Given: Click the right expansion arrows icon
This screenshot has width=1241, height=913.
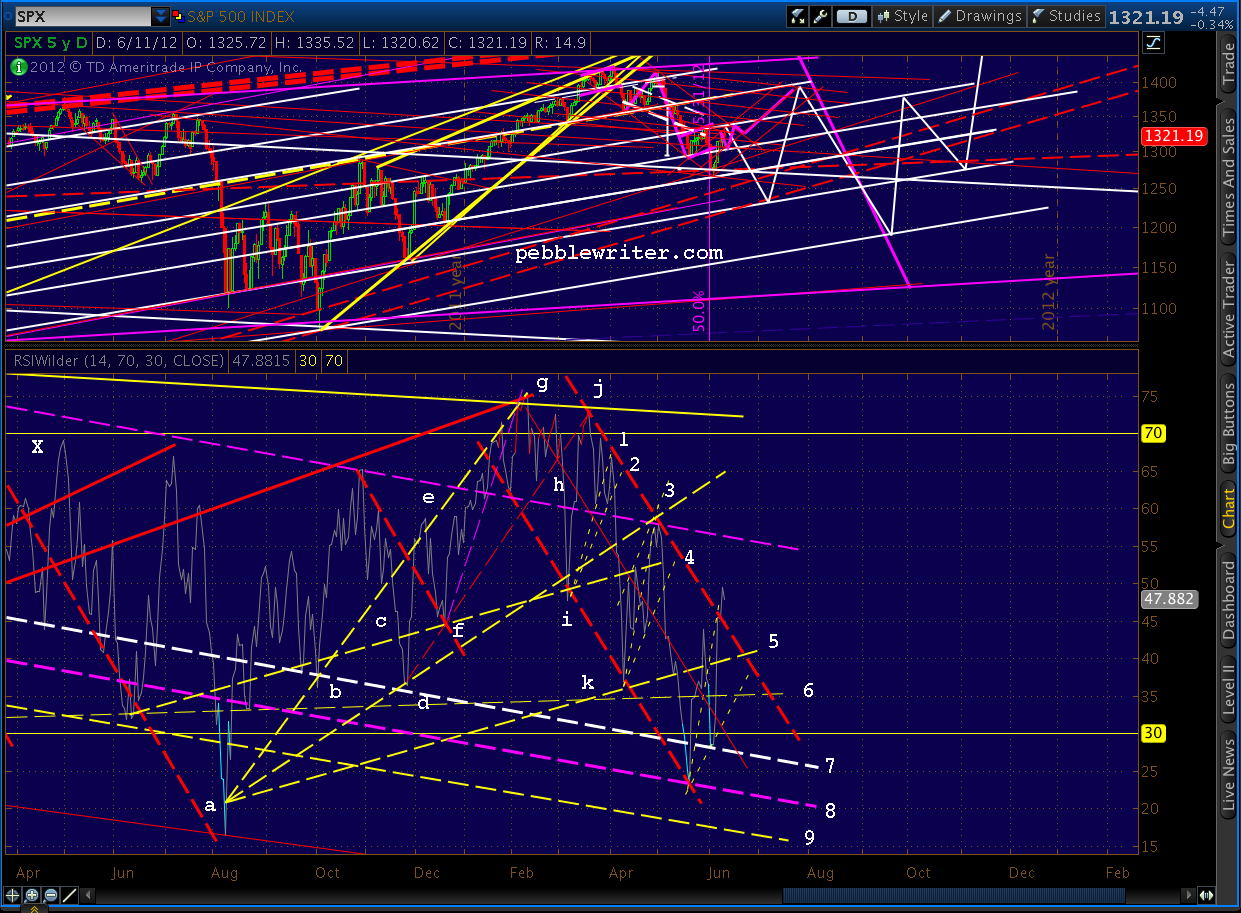Looking at the screenshot, I should tap(1208, 896).
